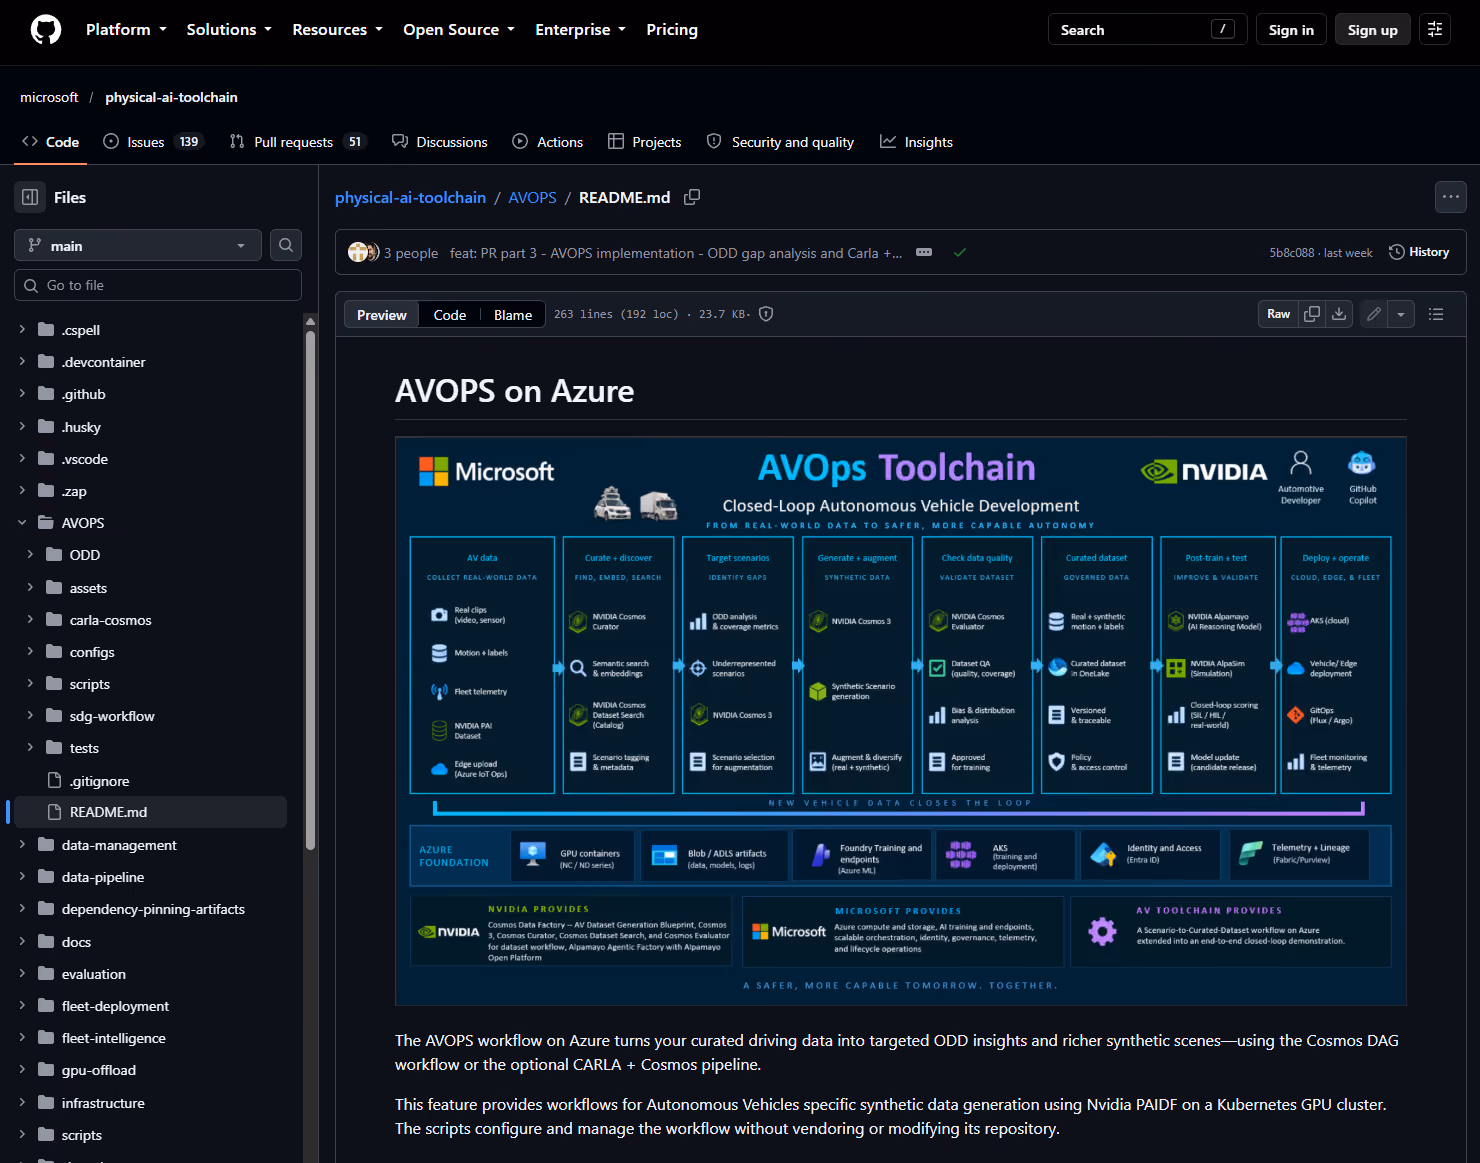The height and width of the screenshot is (1163, 1480).
Task: View the file History
Action: click(x=1419, y=252)
